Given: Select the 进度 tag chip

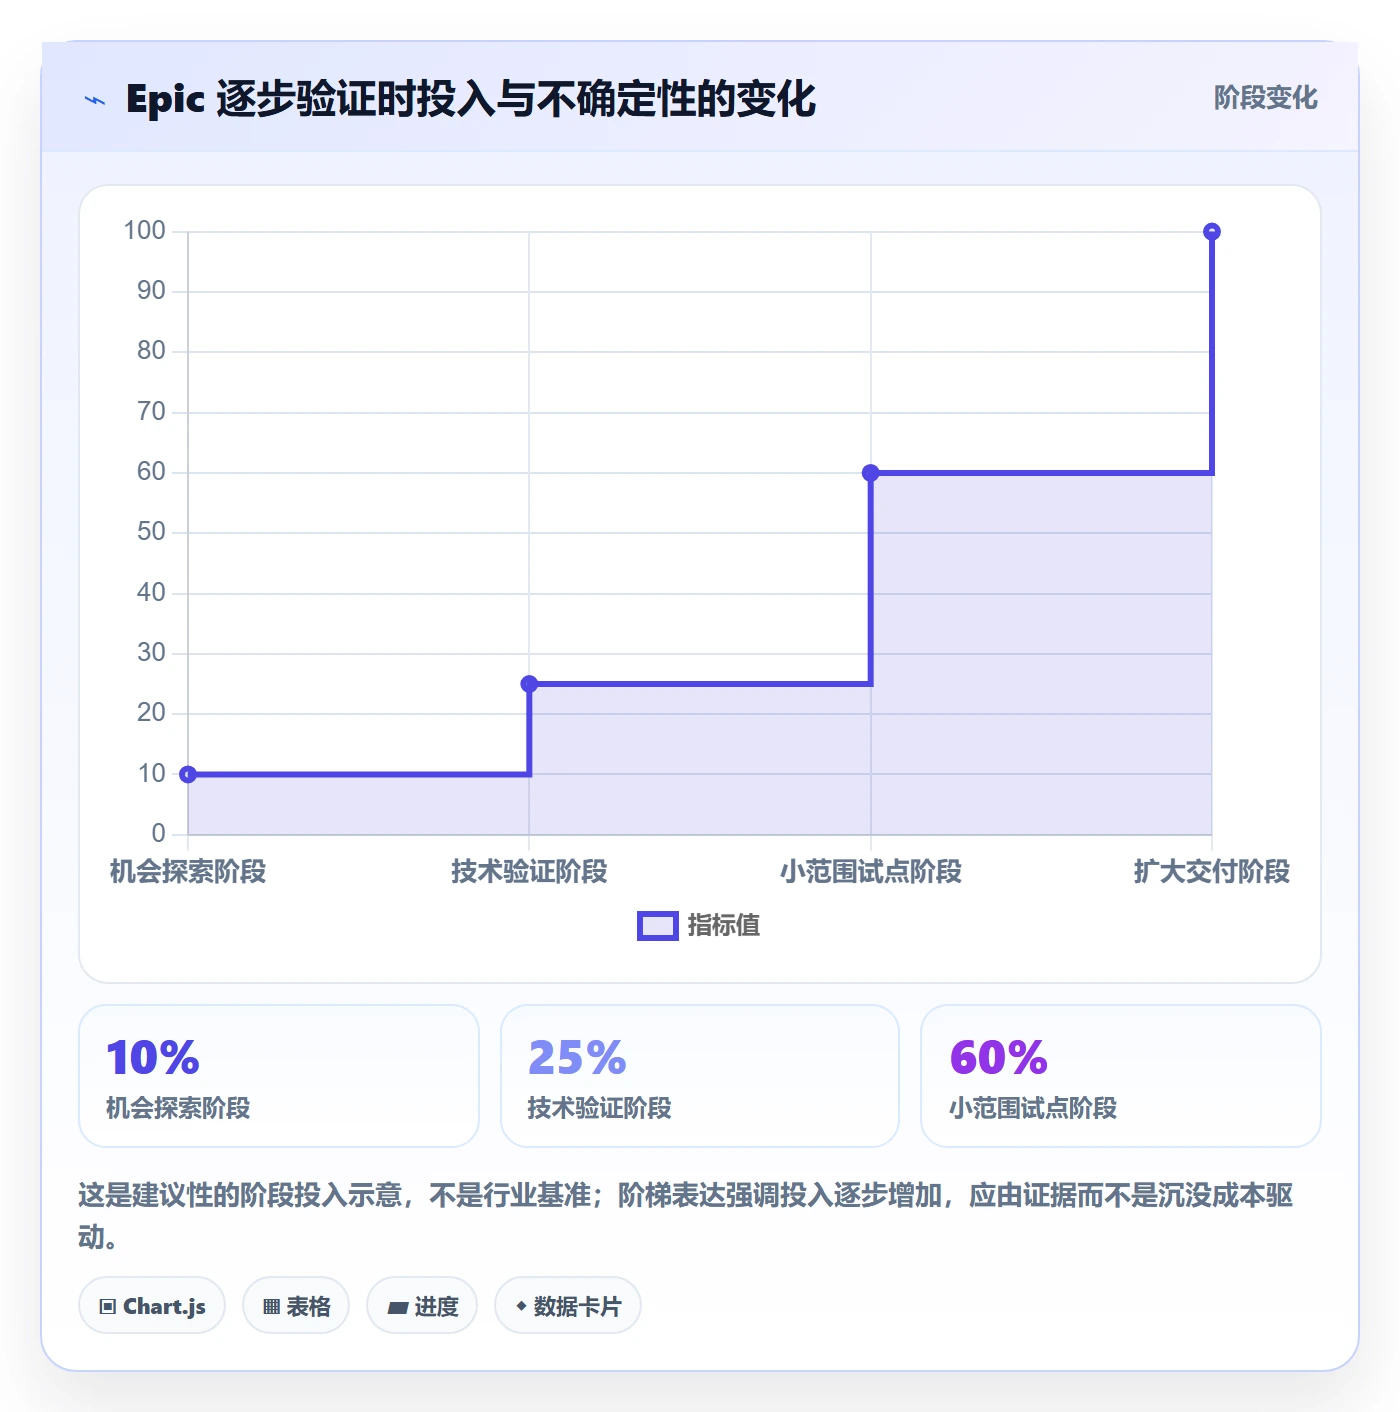Looking at the screenshot, I should click(422, 1305).
